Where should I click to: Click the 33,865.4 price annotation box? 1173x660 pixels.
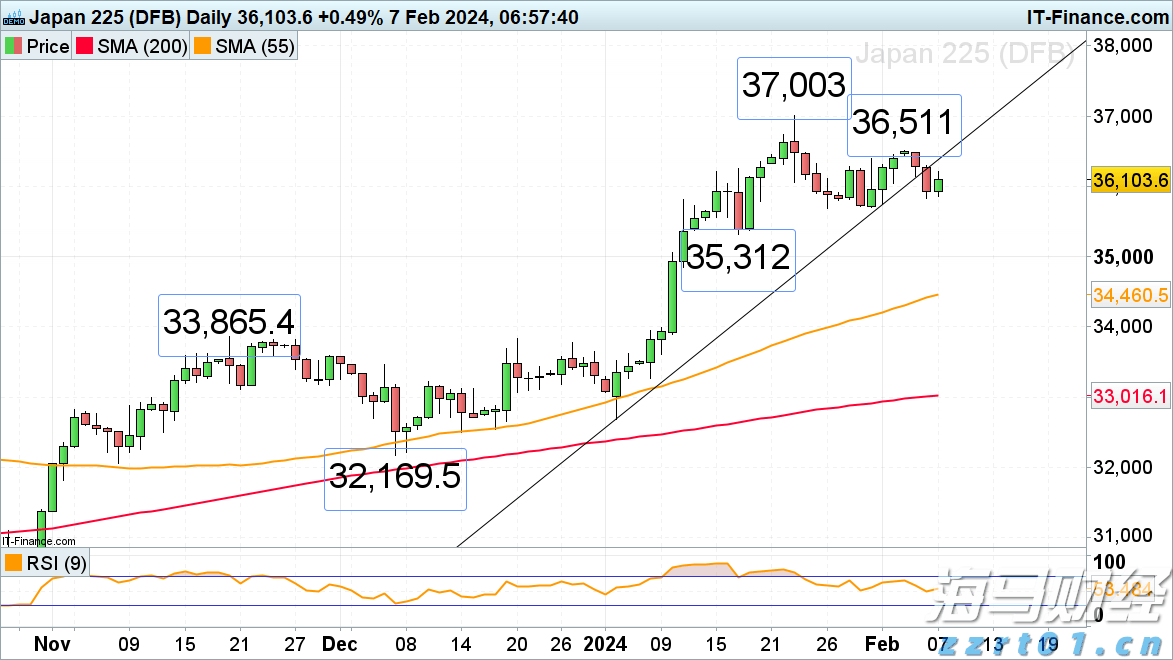click(229, 325)
